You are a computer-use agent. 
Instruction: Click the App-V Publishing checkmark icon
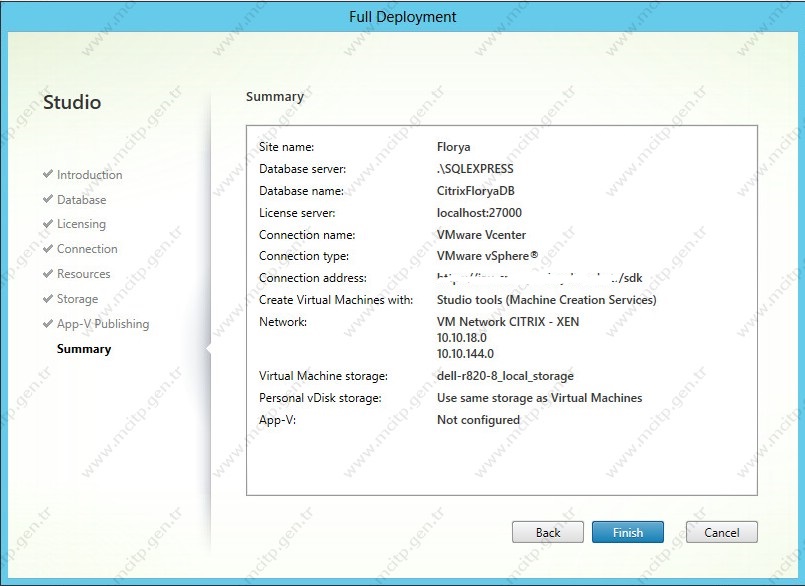point(48,324)
